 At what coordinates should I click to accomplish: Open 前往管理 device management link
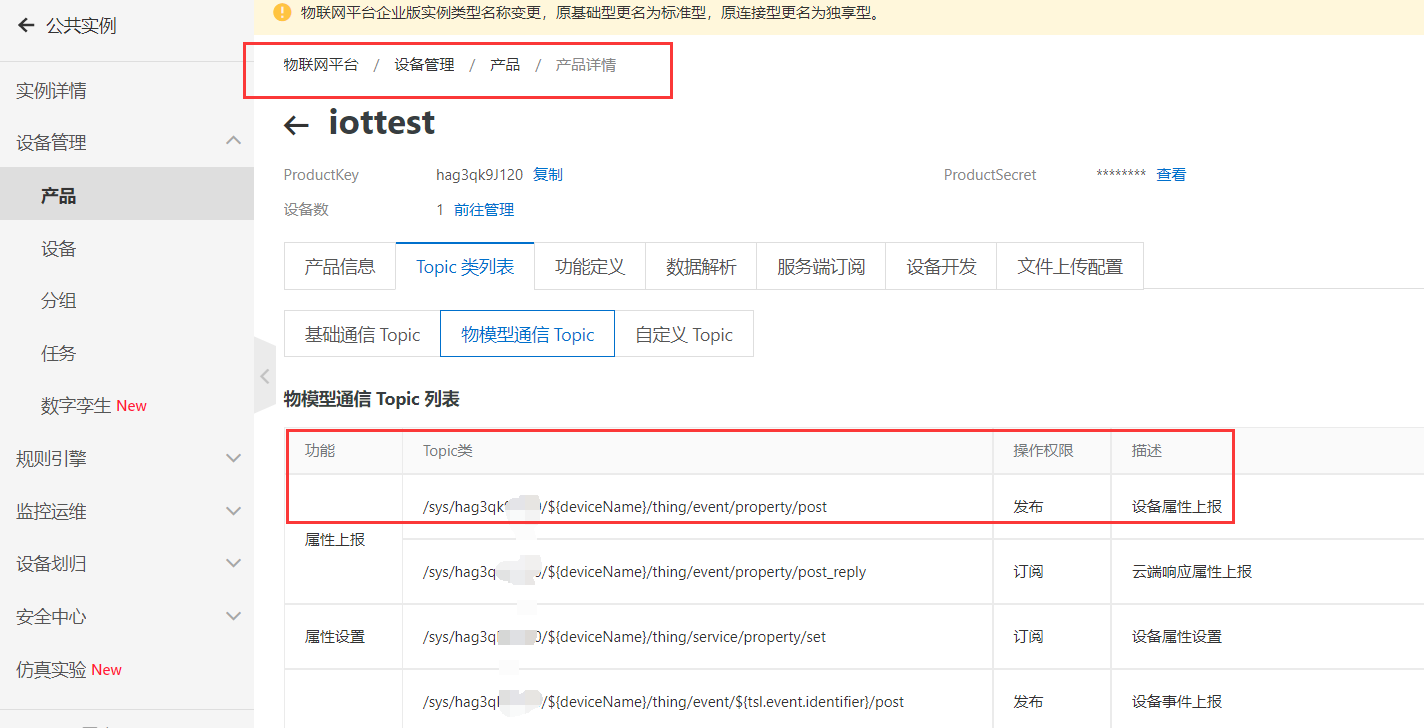point(483,210)
